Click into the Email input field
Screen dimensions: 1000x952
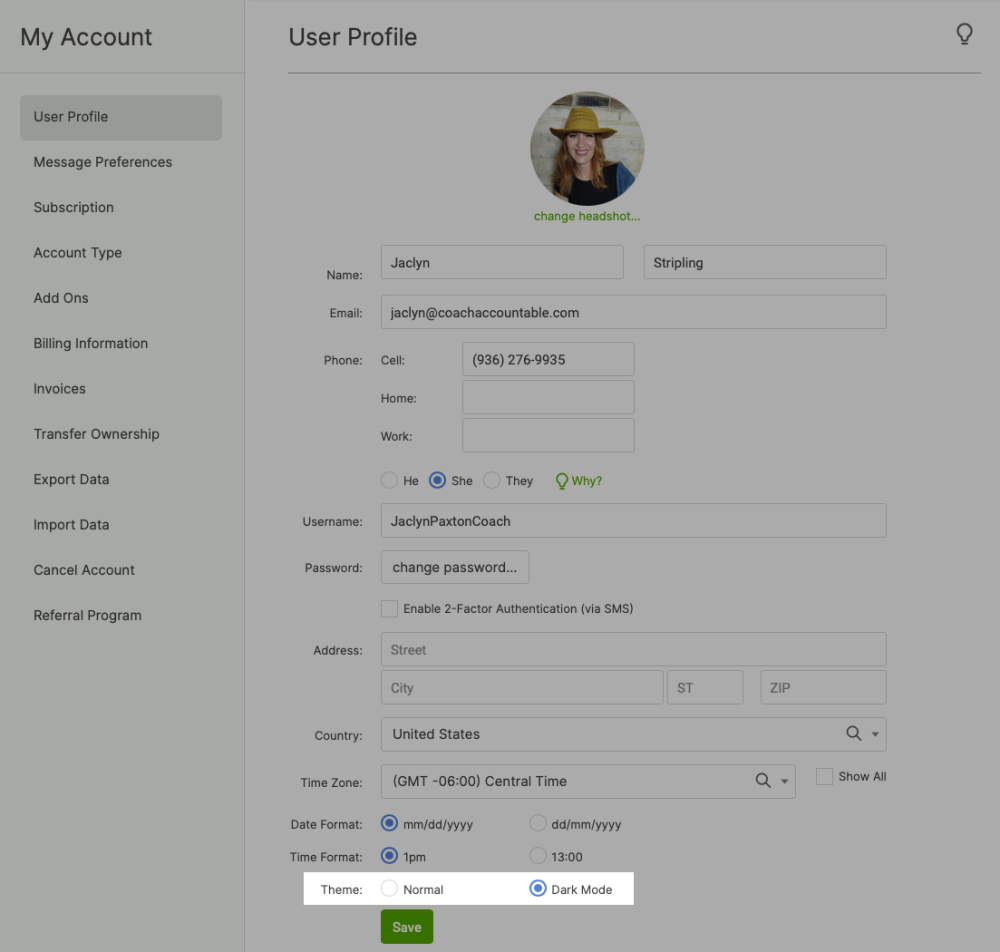coord(633,312)
